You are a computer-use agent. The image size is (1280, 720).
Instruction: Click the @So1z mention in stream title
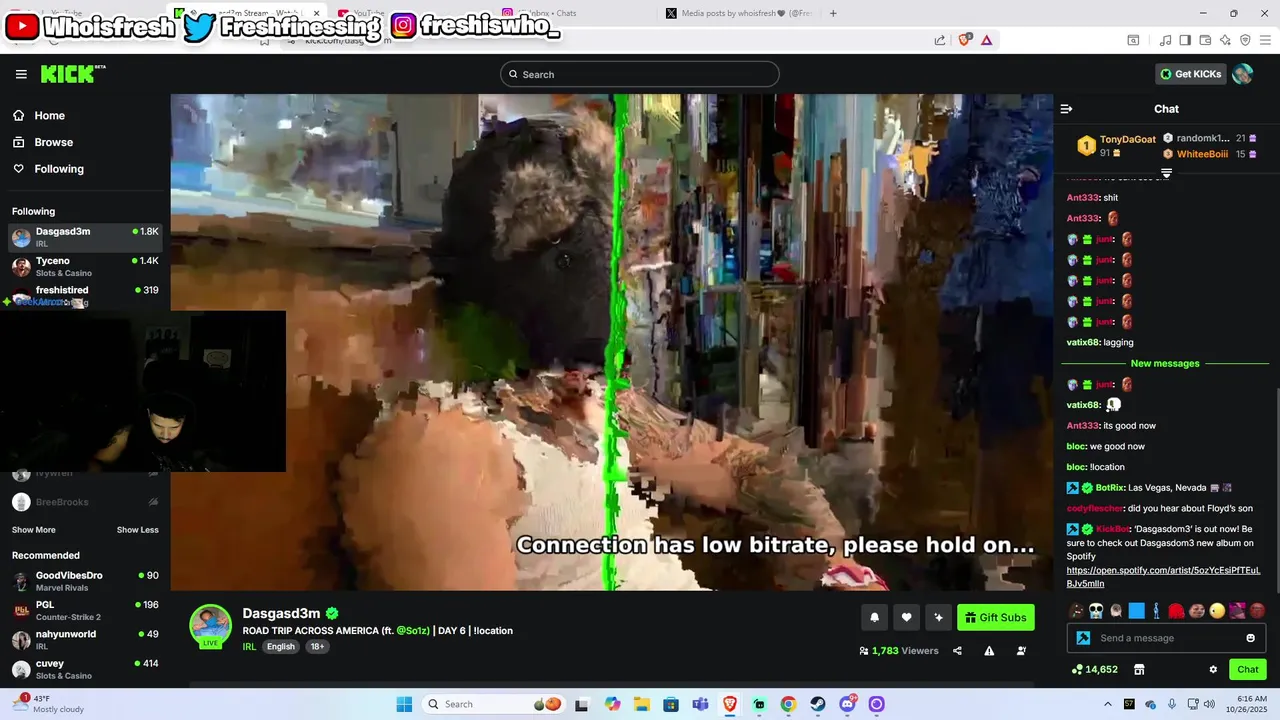pos(413,631)
